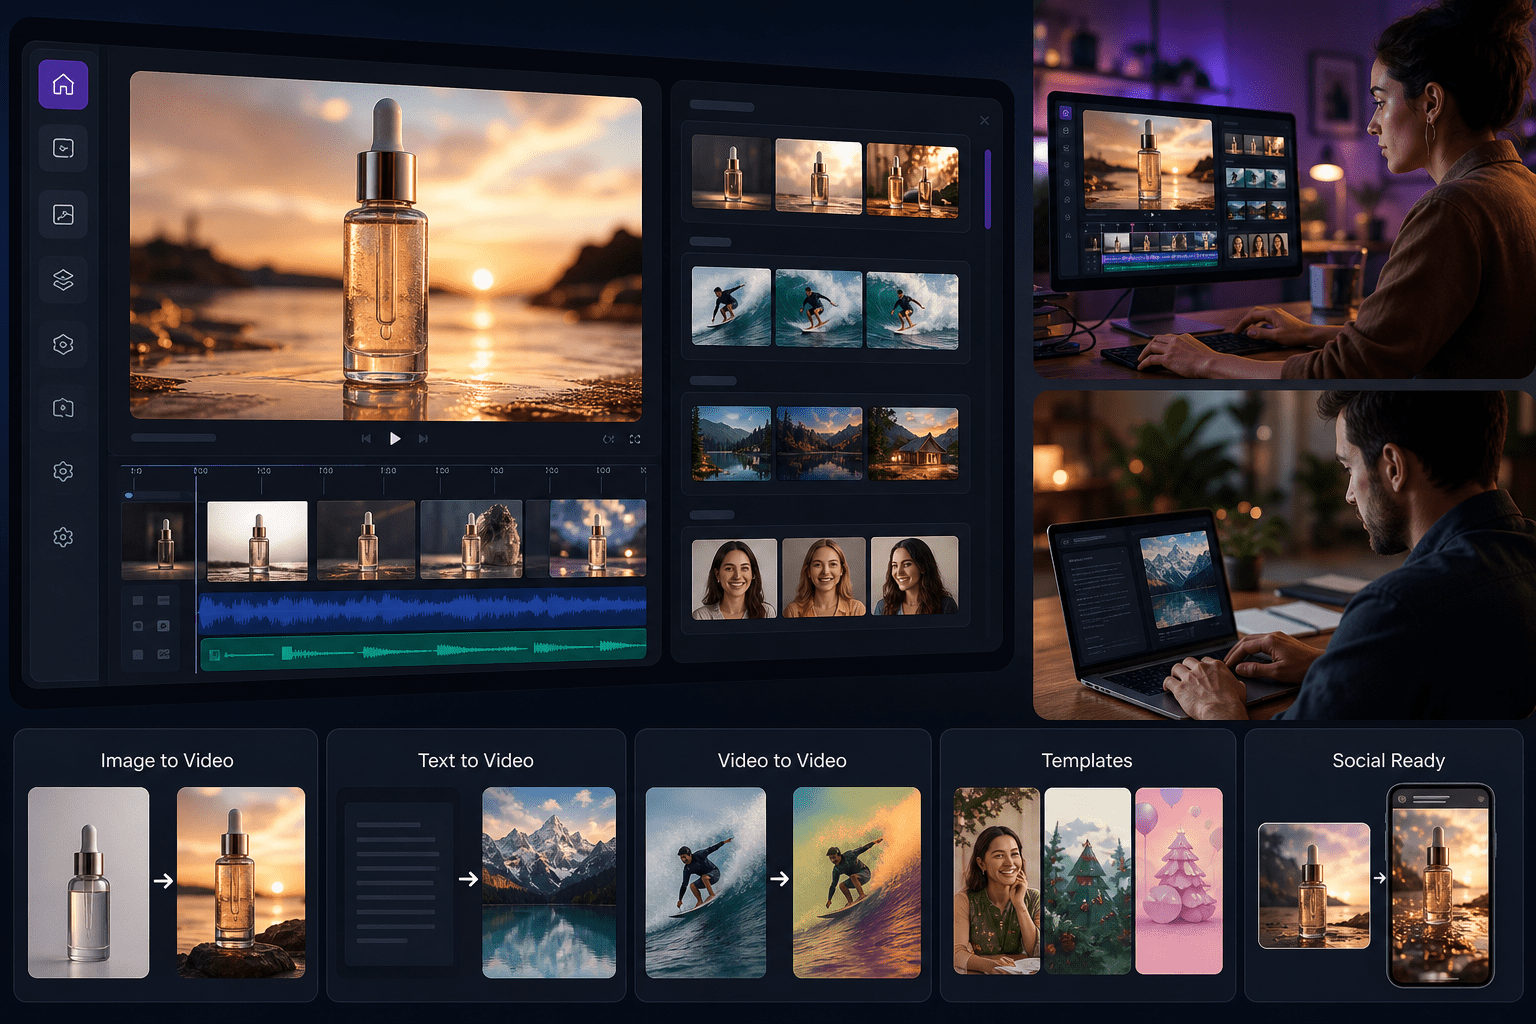This screenshot has height=1024, width=1536.
Task: Choose the green Christmas tree template
Action: (1087, 881)
